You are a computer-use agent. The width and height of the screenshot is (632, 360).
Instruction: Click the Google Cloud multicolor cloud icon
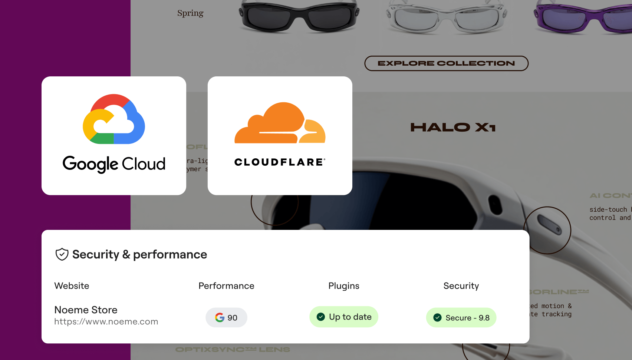tap(114, 119)
